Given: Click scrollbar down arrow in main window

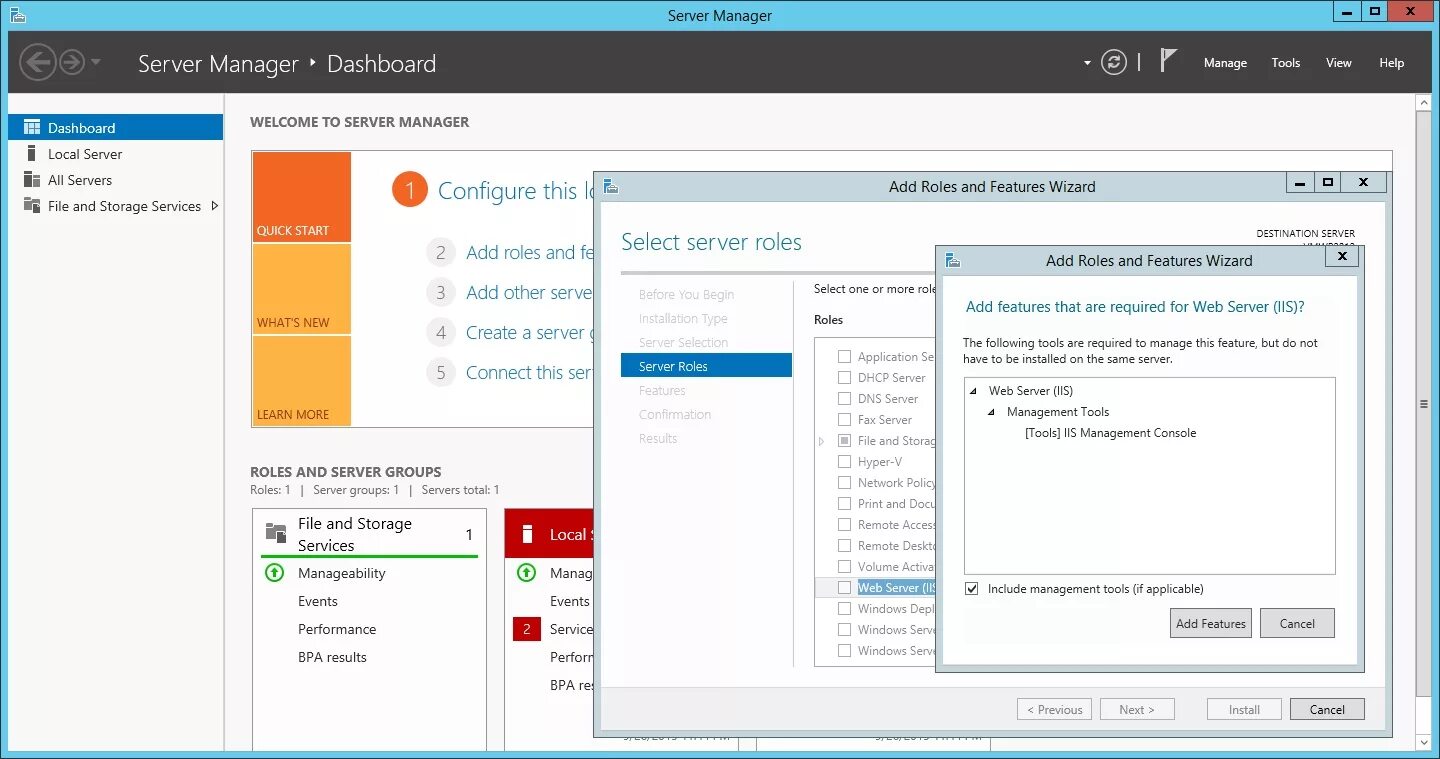Looking at the screenshot, I should click(1424, 742).
